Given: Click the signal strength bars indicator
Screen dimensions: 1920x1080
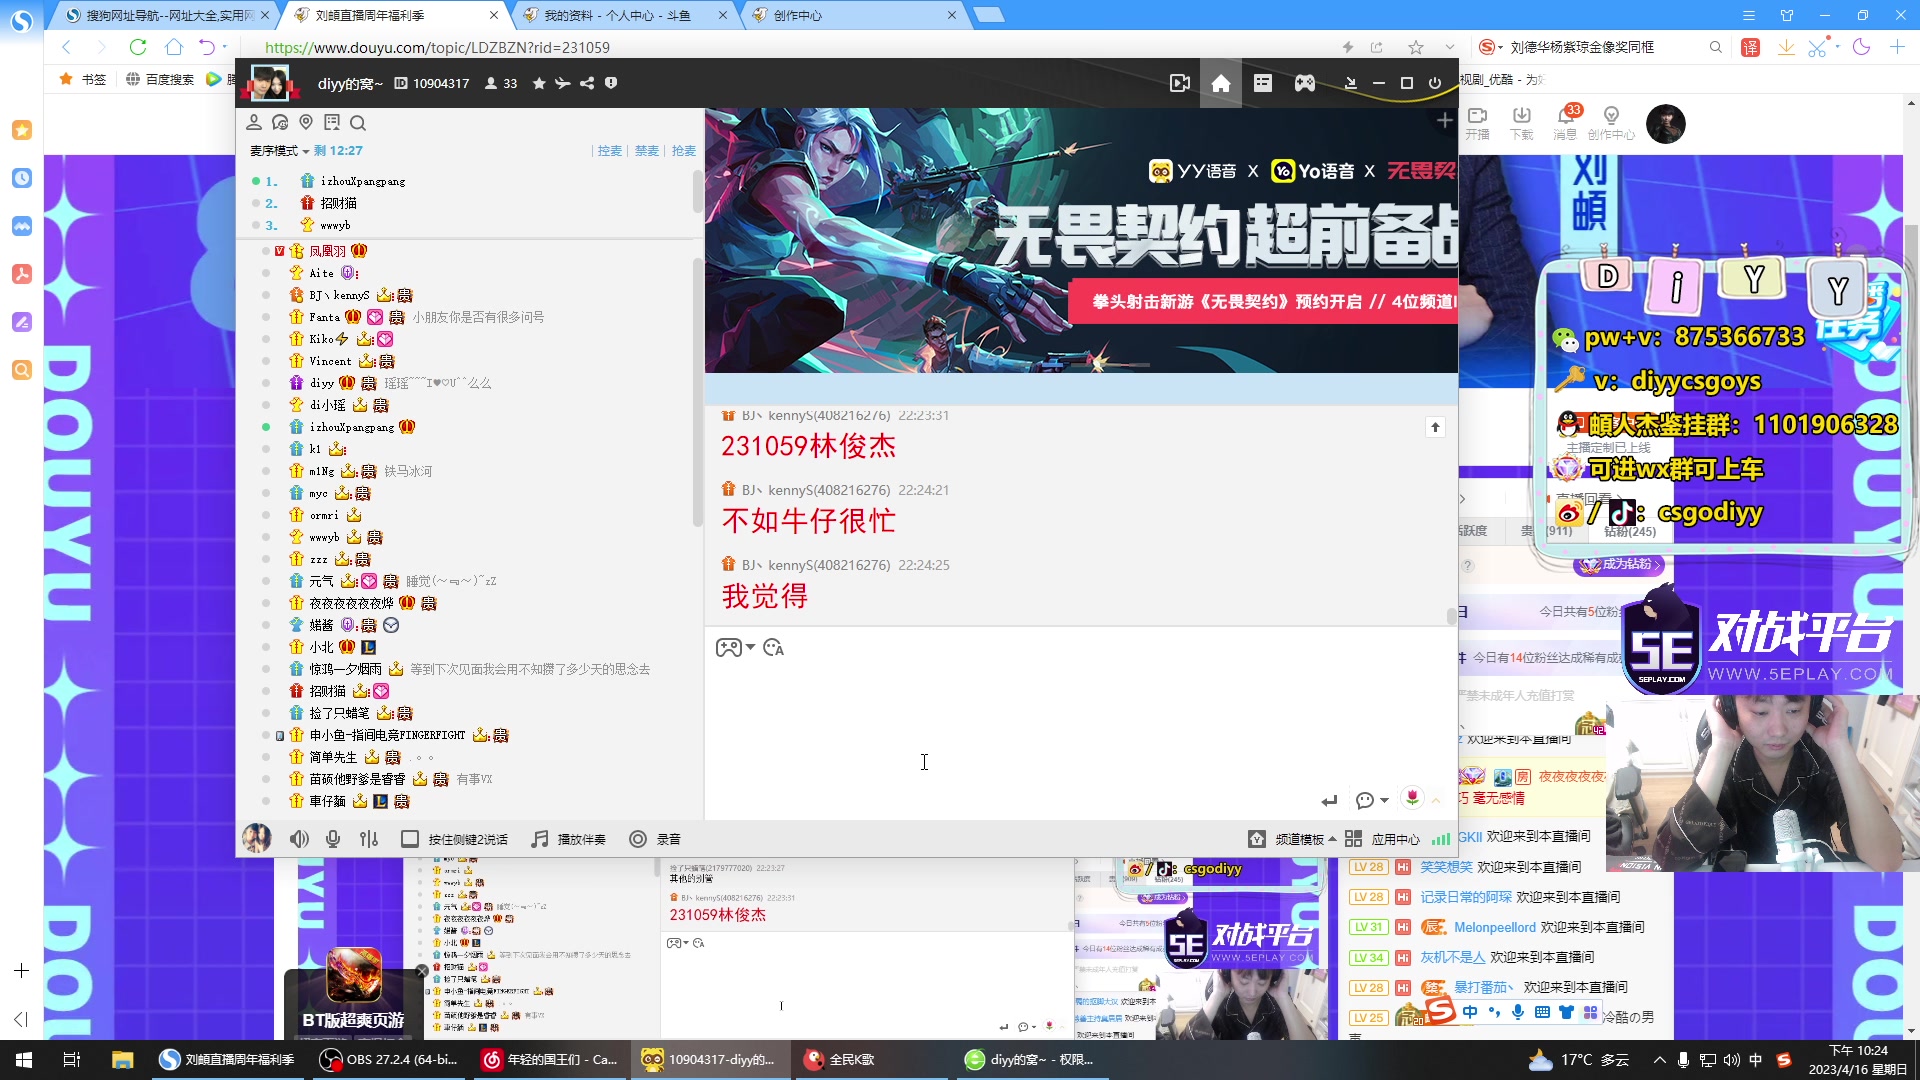Looking at the screenshot, I should 1441,839.
